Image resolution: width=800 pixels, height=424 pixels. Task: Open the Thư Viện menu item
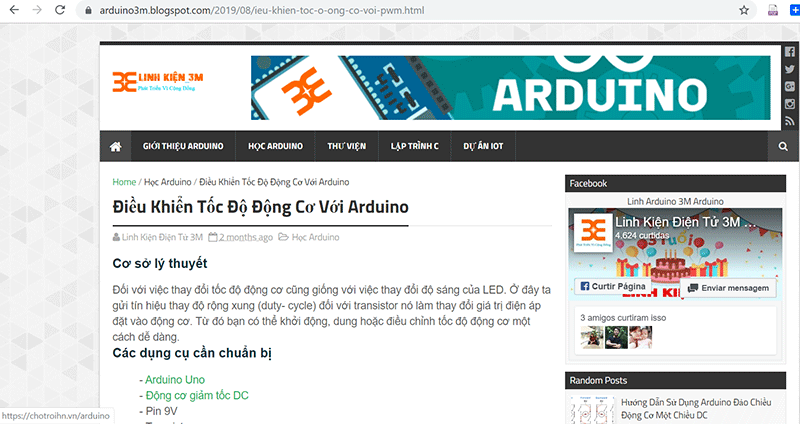coord(346,146)
